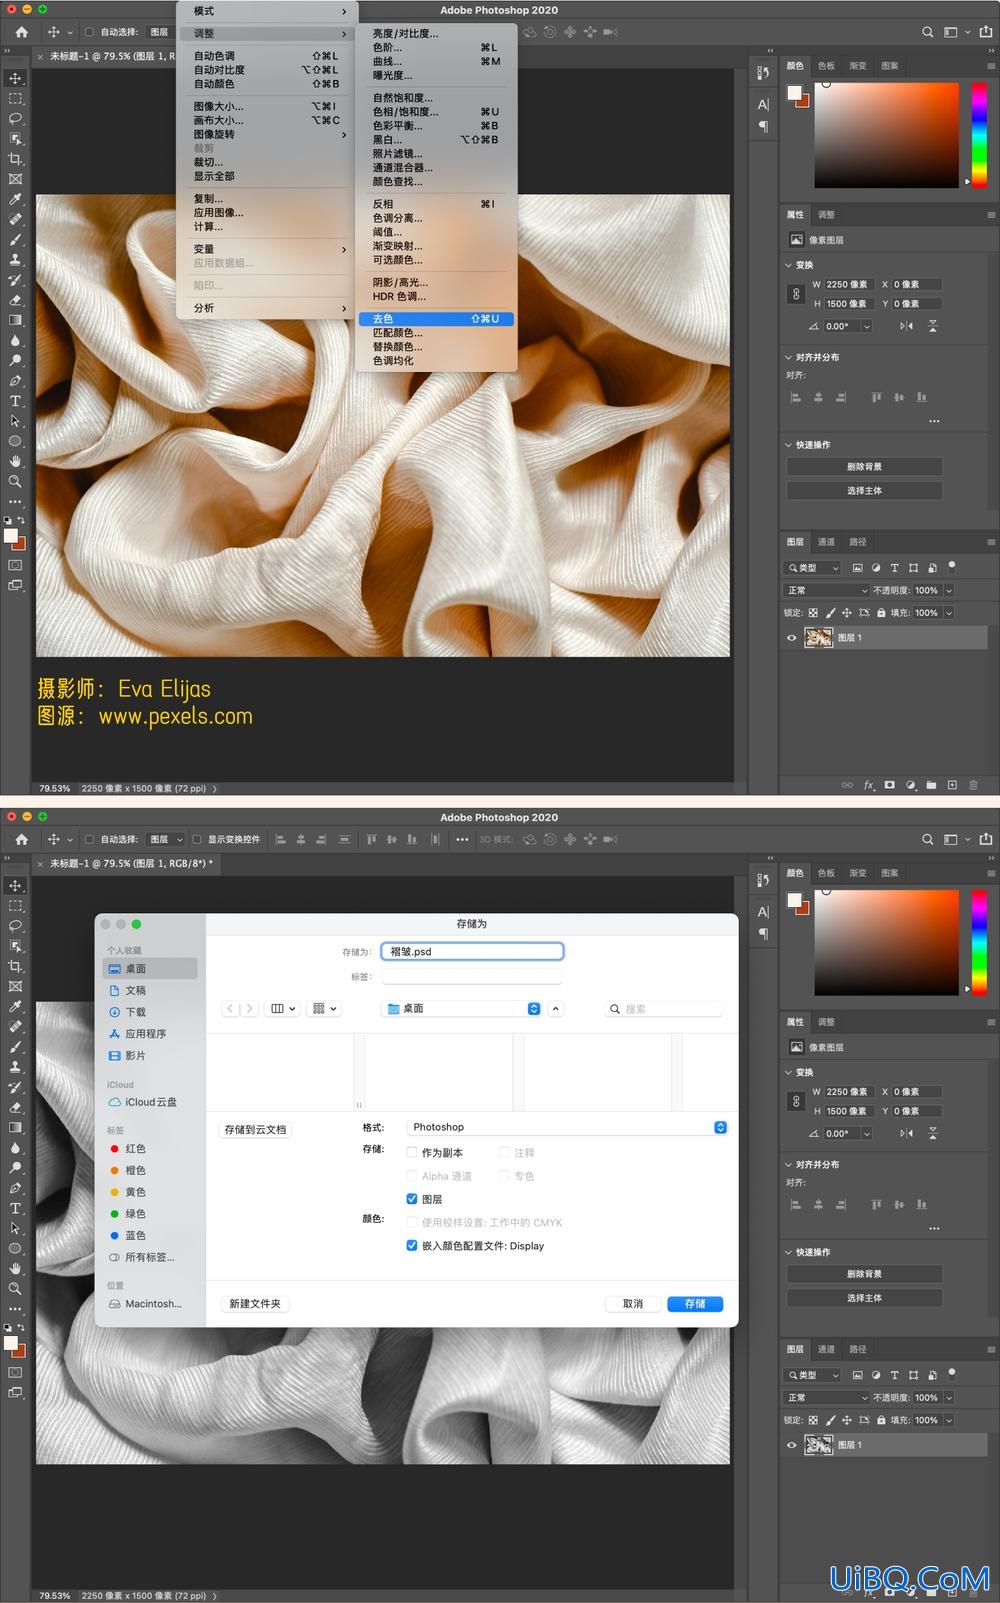
Task: Choose the Eraser tool in the upper window
Action: click(x=15, y=300)
